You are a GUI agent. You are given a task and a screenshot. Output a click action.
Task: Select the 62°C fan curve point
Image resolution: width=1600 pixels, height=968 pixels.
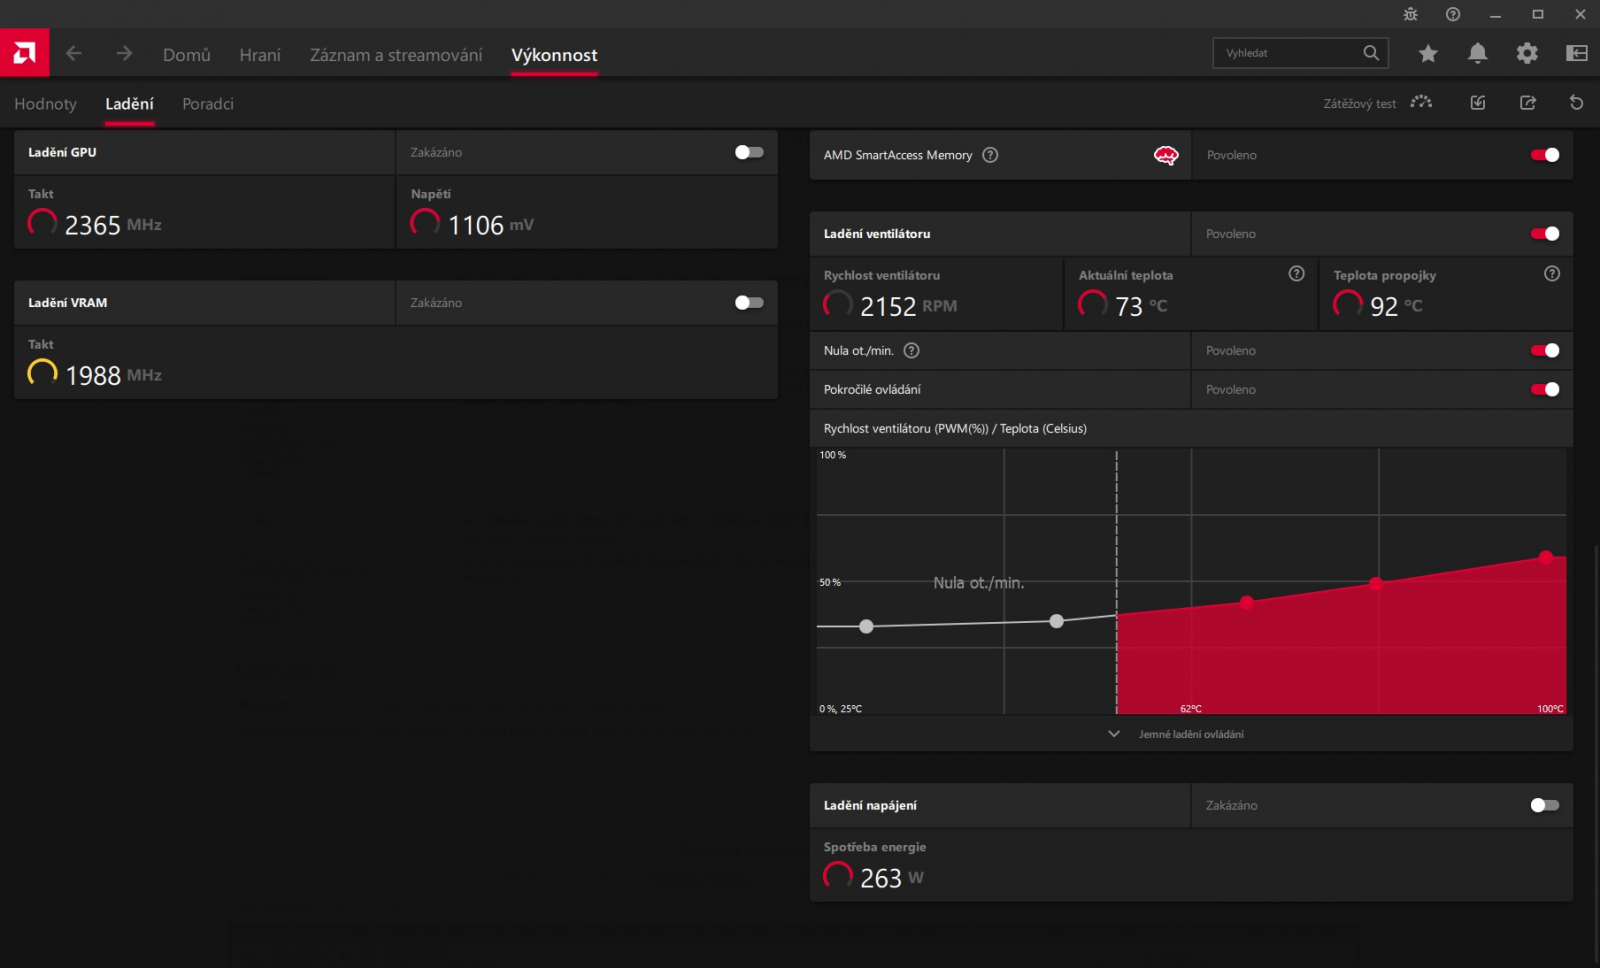click(x=1246, y=602)
